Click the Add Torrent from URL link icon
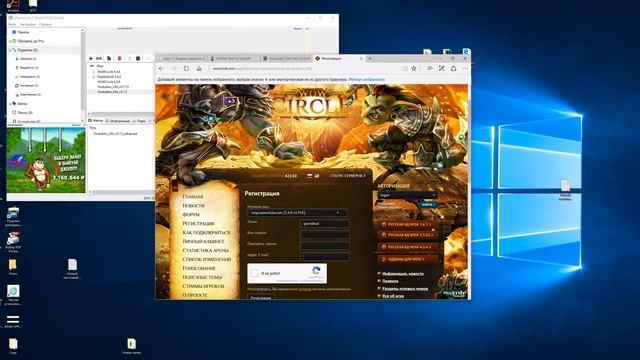The height and width of the screenshot is (360, 640). tap(99, 58)
